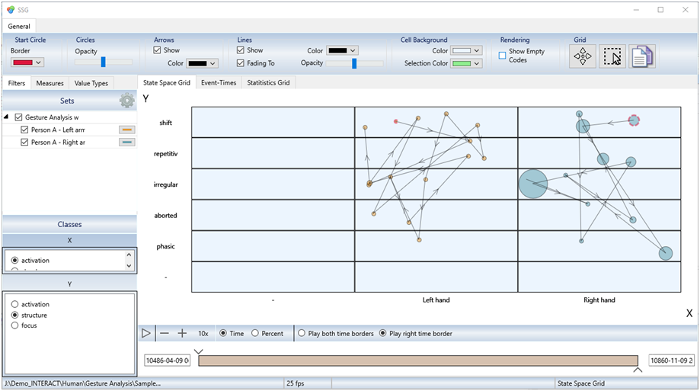This screenshot has width=700, height=391.
Task: Open Selection Color dropdown
Action: pos(466,63)
